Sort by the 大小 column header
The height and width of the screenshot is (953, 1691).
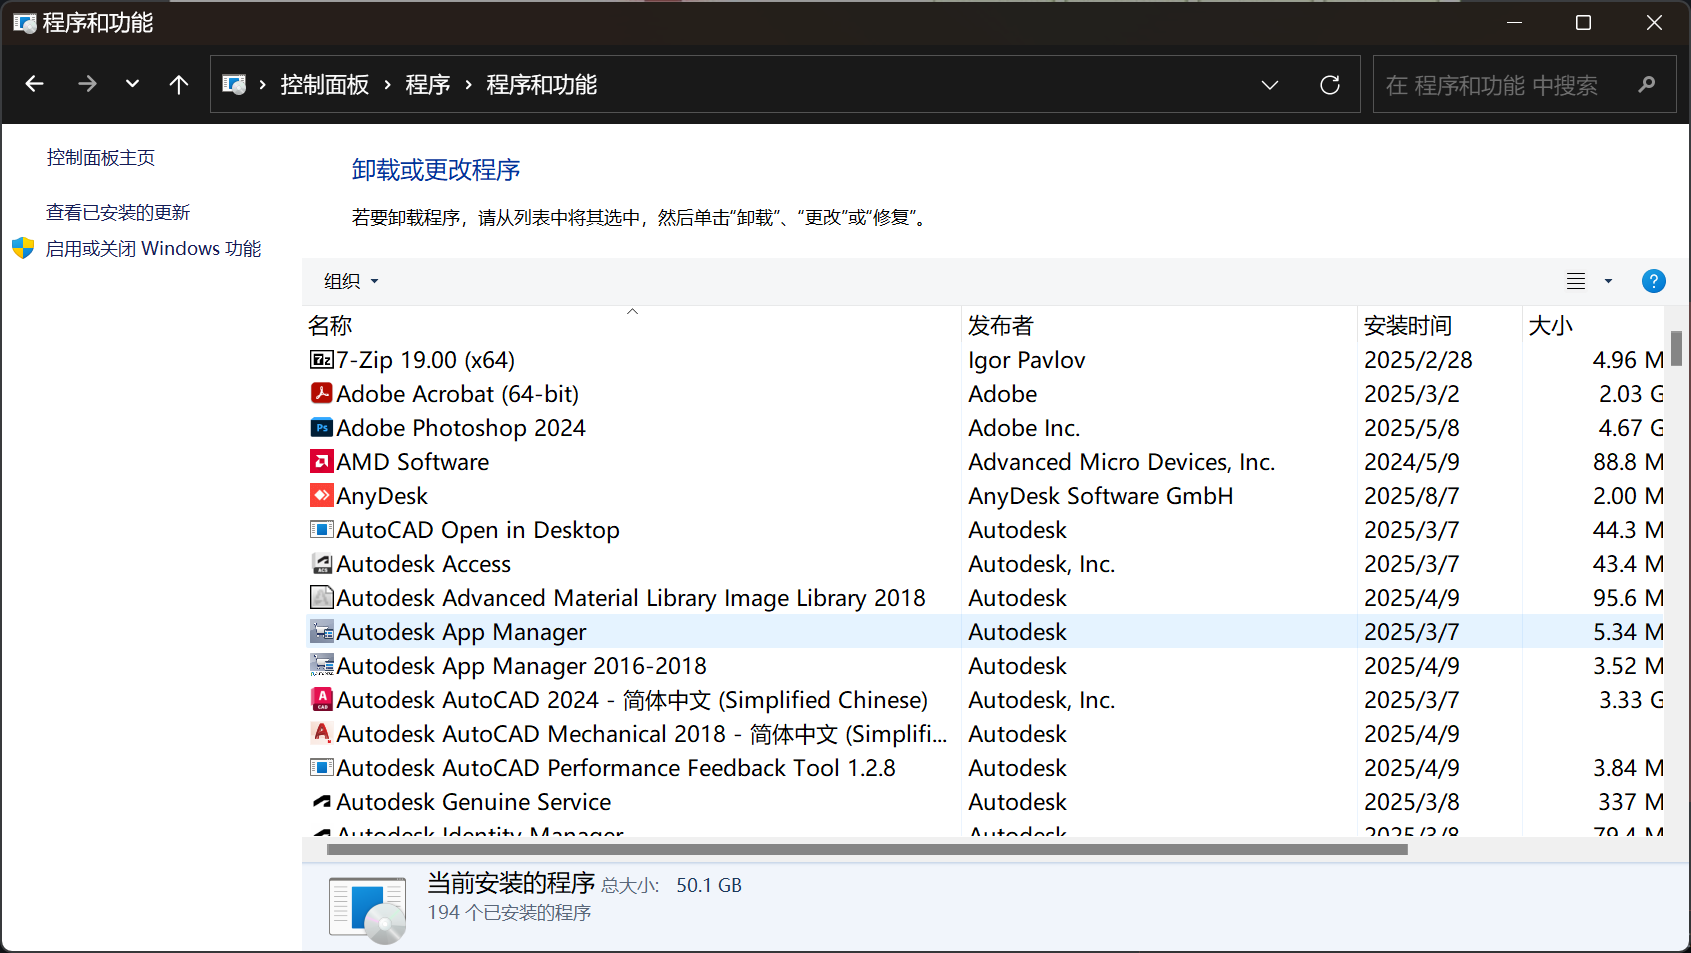coord(1594,325)
